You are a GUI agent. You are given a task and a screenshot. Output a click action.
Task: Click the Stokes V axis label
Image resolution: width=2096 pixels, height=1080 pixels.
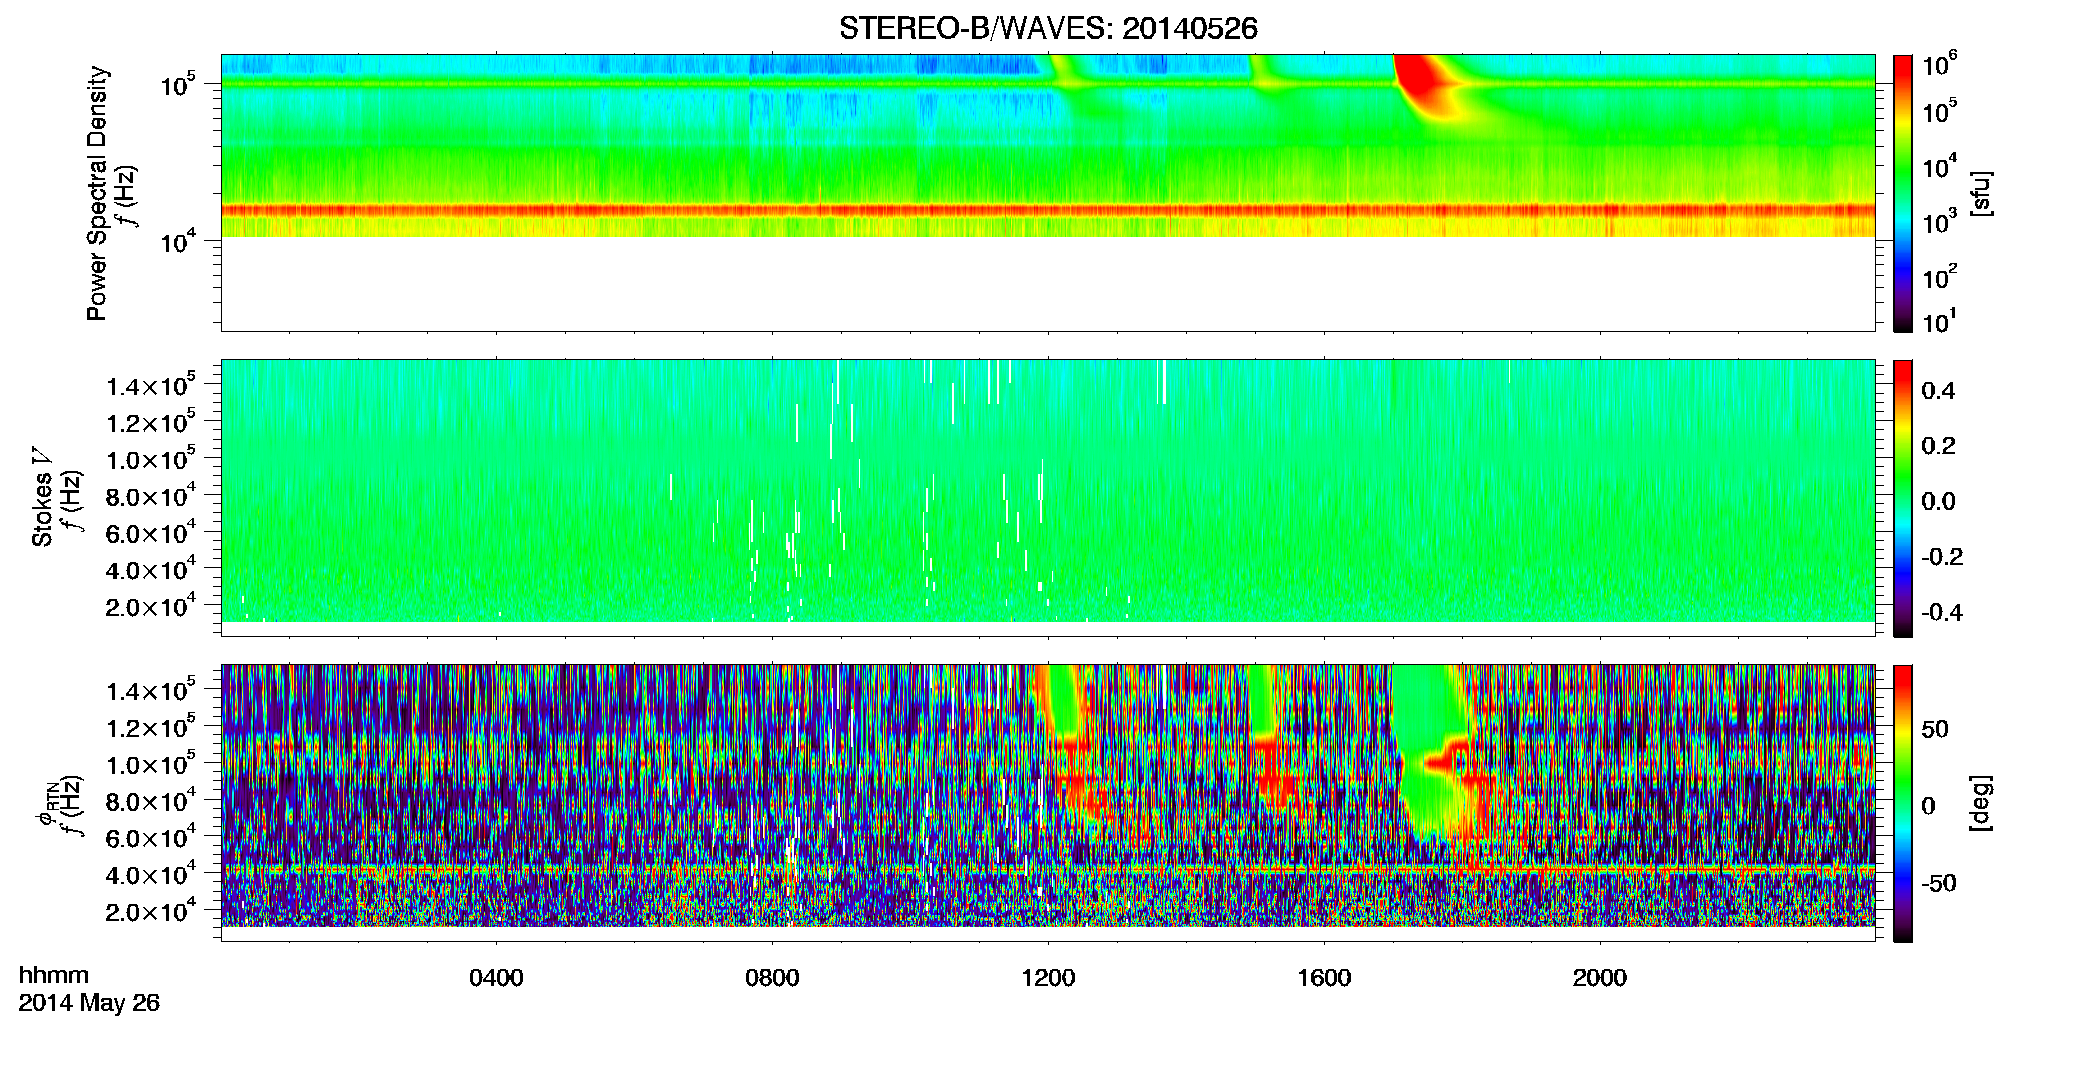tap(42, 497)
